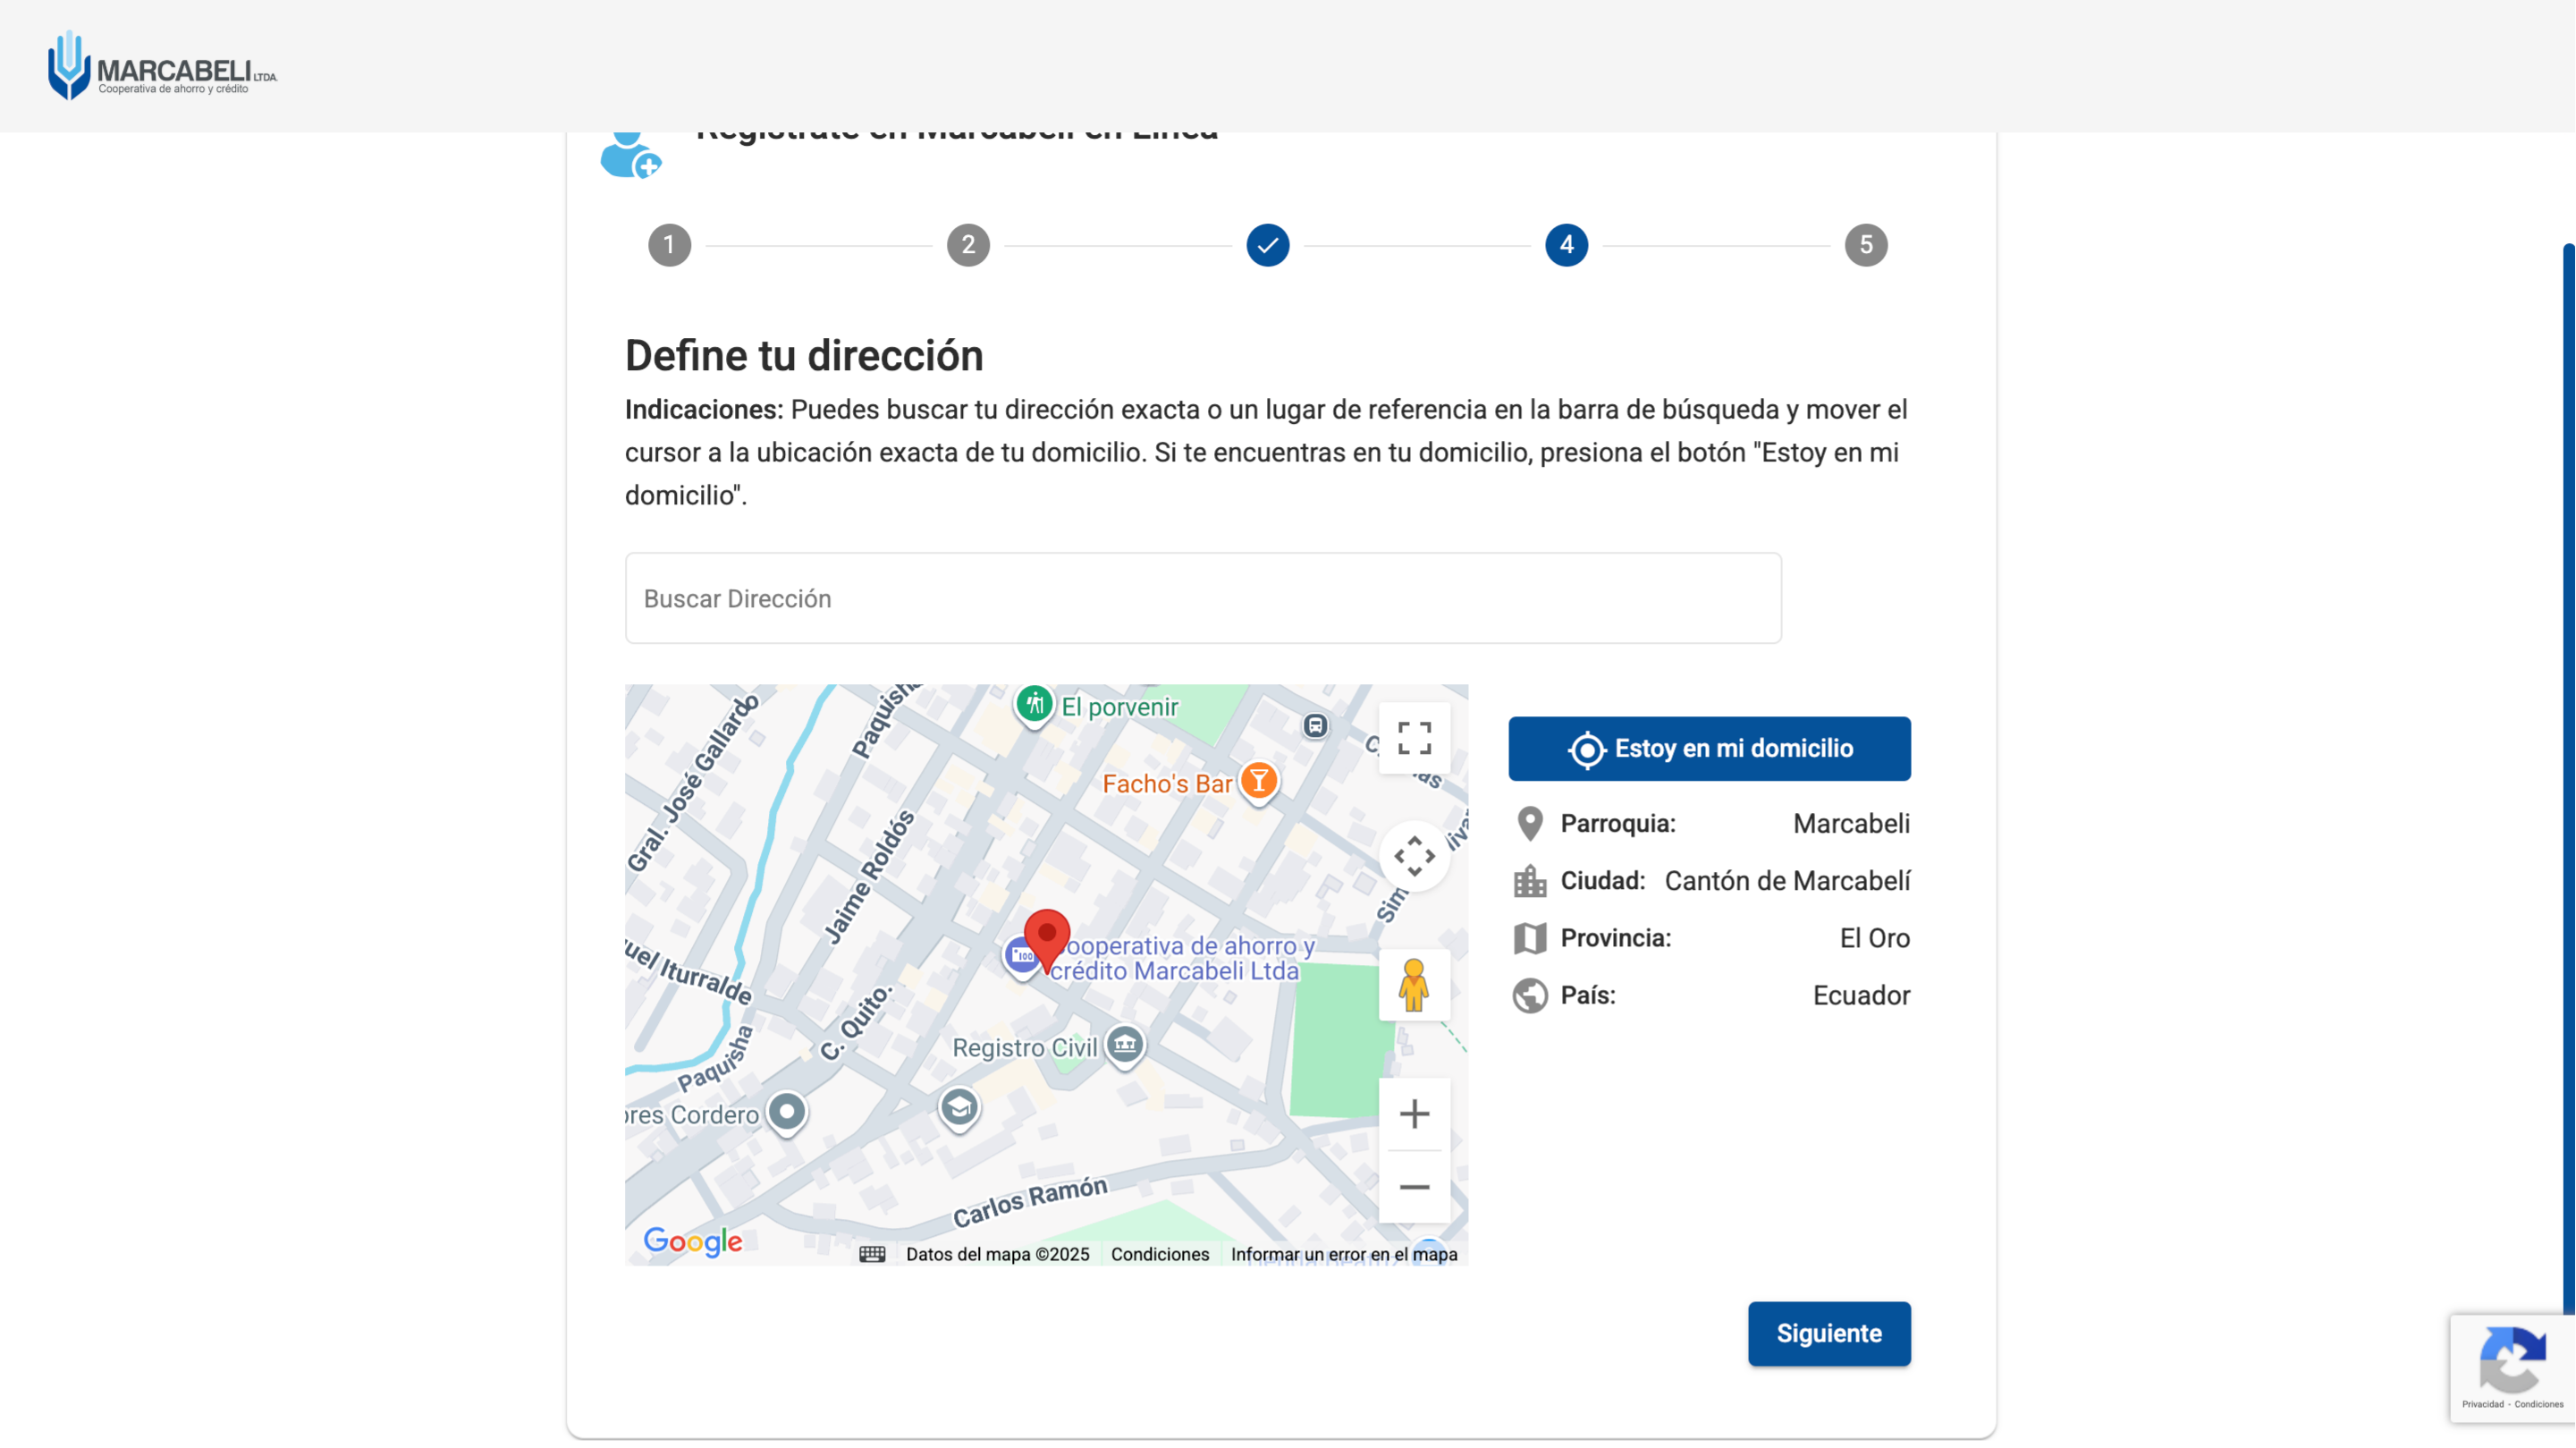The width and height of the screenshot is (2576, 1448).
Task: Open the map camera pan control
Action: (1414, 856)
